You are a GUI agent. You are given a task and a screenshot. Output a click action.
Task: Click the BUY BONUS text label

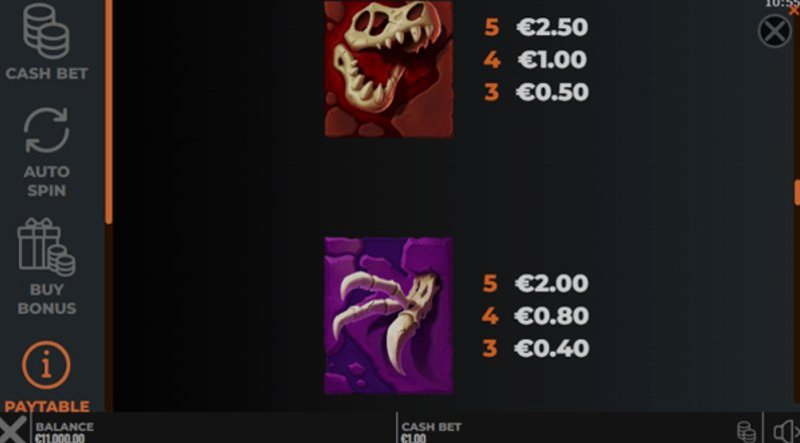pyautogui.click(x=46, y=299)
